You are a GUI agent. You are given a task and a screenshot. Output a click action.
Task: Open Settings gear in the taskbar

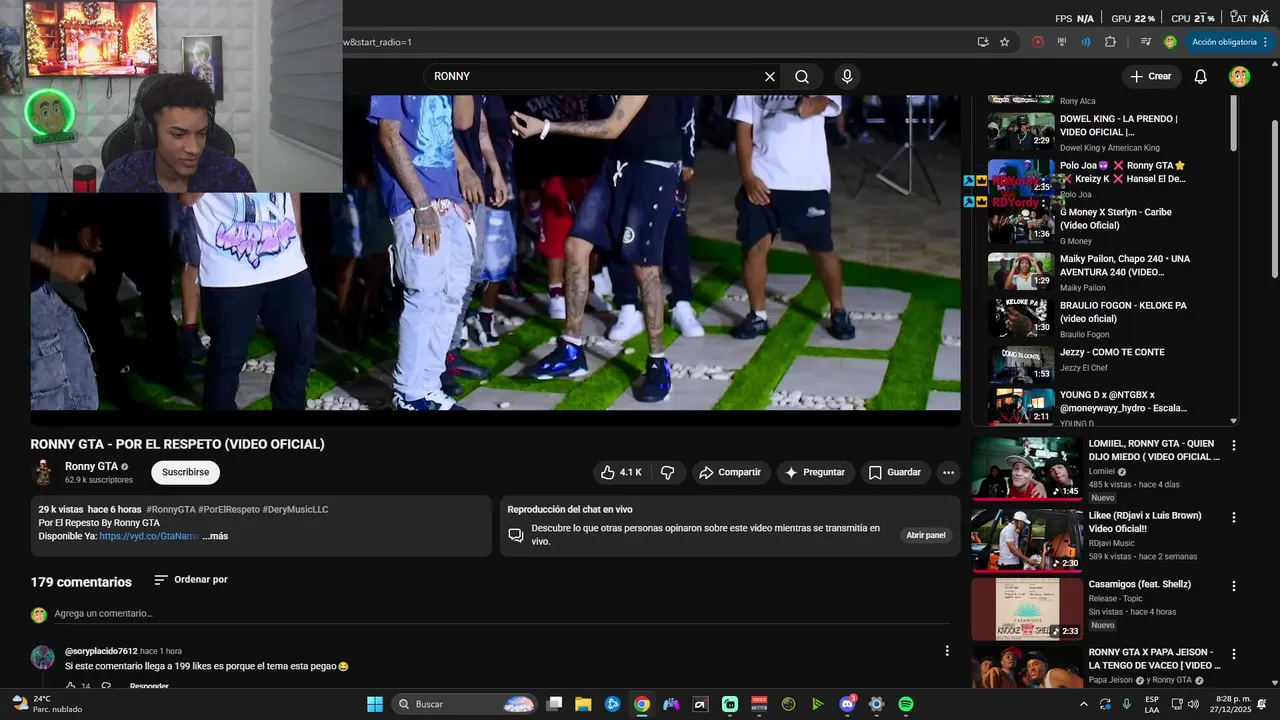(876, 704)
